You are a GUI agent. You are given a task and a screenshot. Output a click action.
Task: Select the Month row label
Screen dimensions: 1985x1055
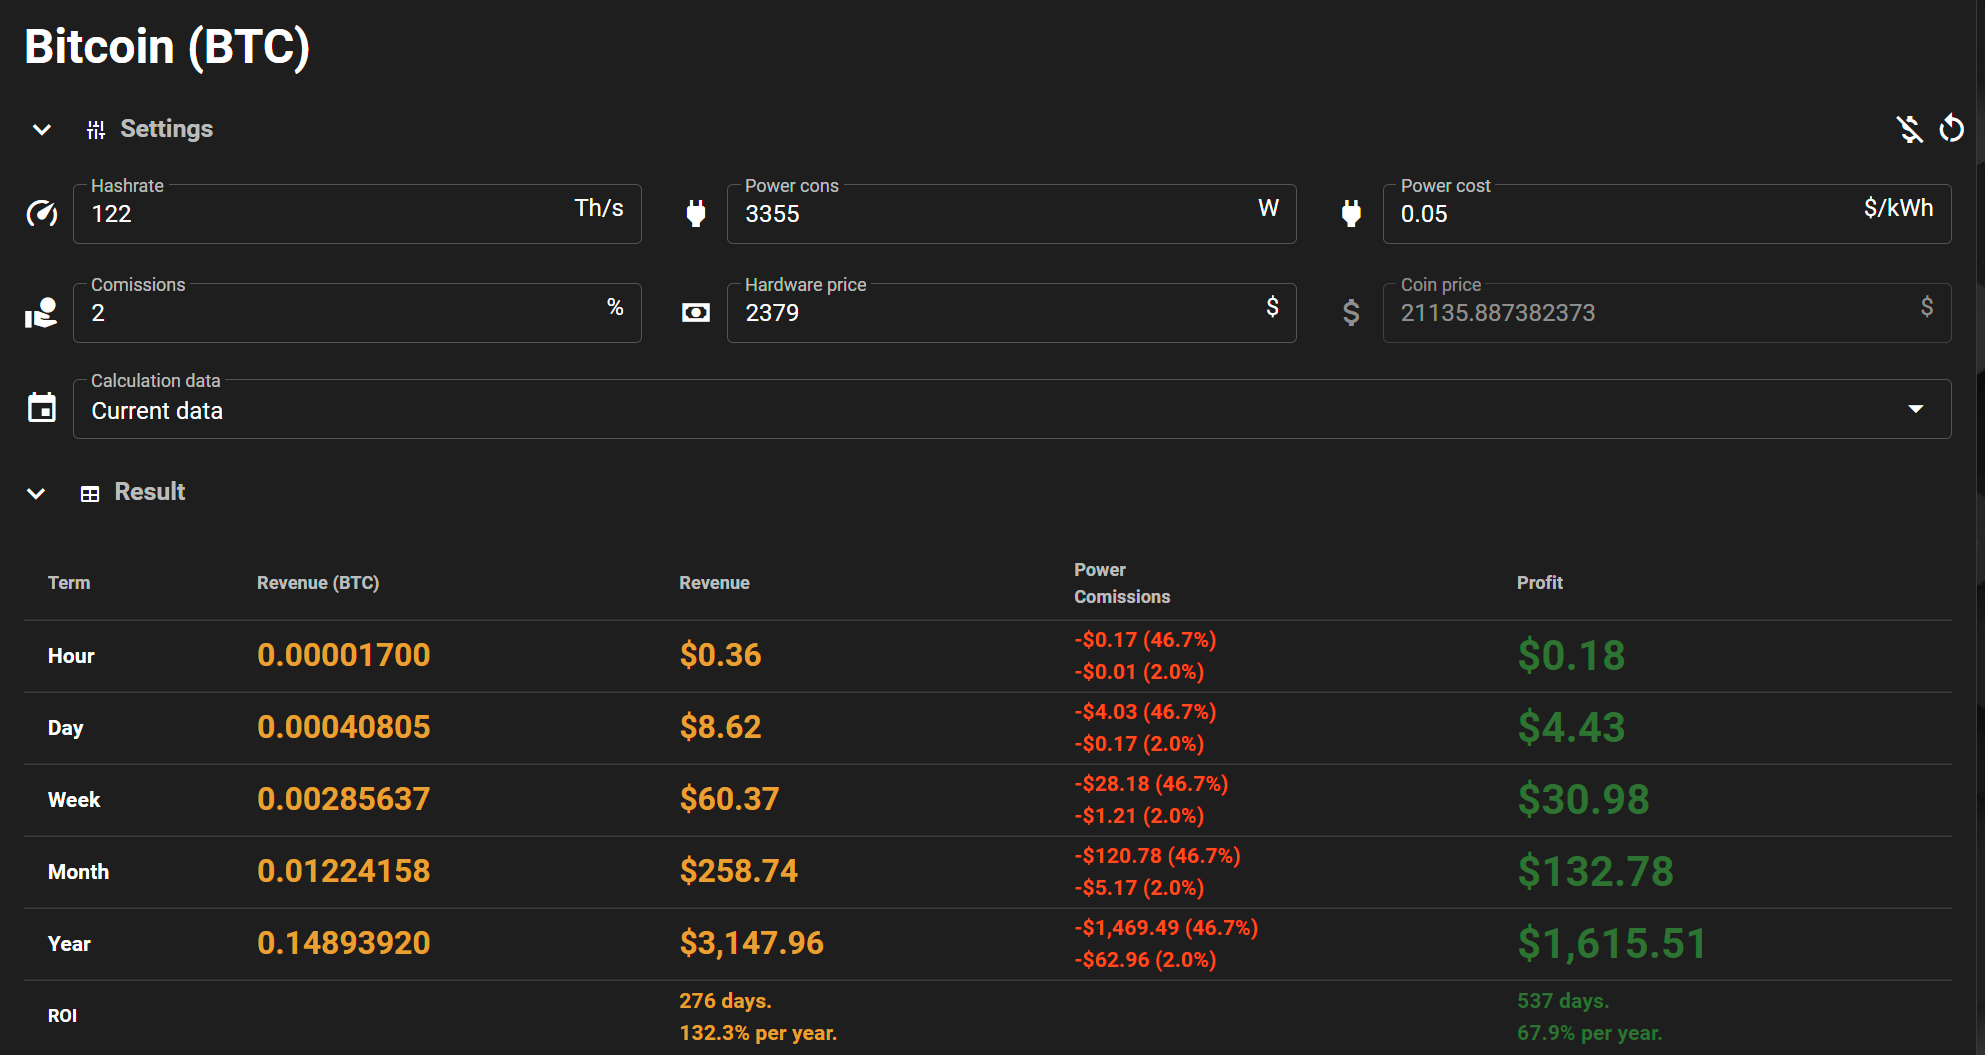pos(78,872)
